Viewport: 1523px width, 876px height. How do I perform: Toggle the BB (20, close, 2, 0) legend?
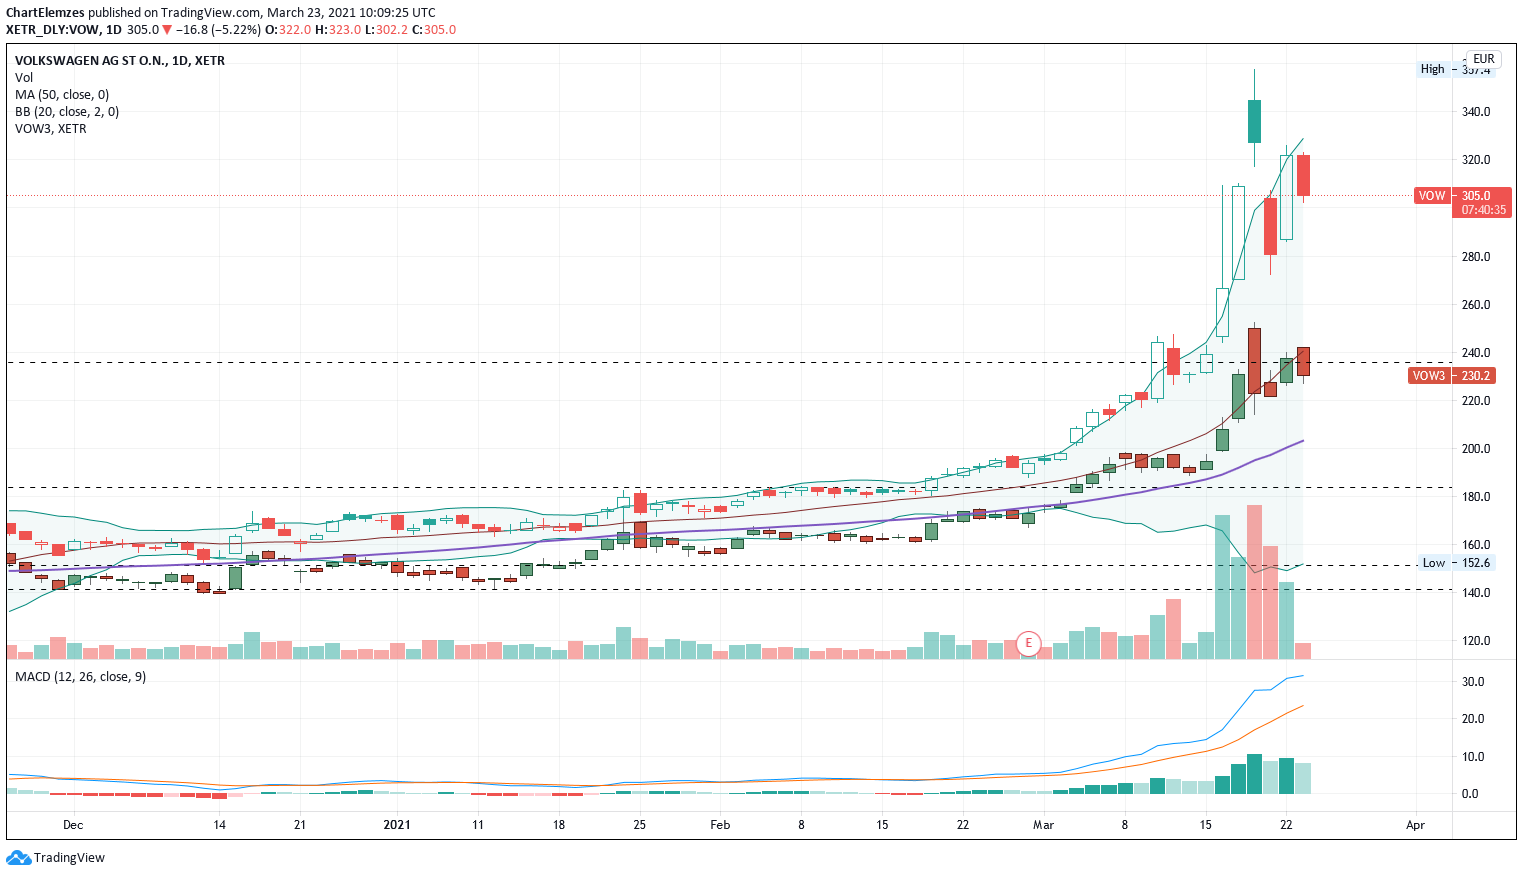67,111
